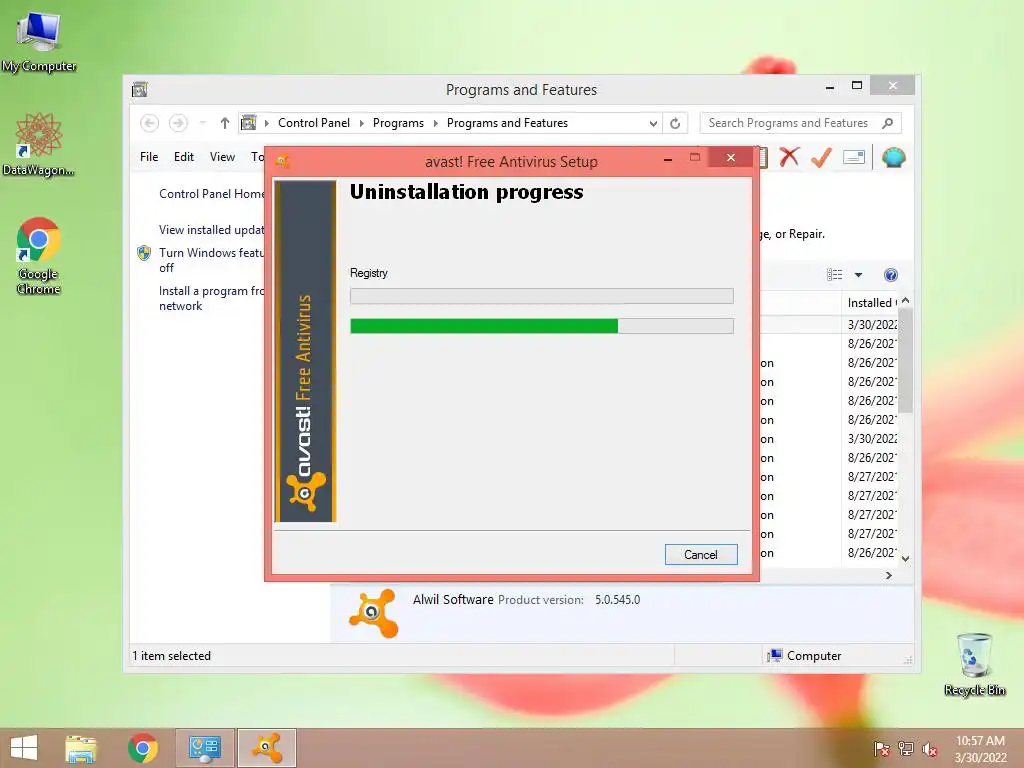Click the avast Setup title bar icon

tap(283, 161)
